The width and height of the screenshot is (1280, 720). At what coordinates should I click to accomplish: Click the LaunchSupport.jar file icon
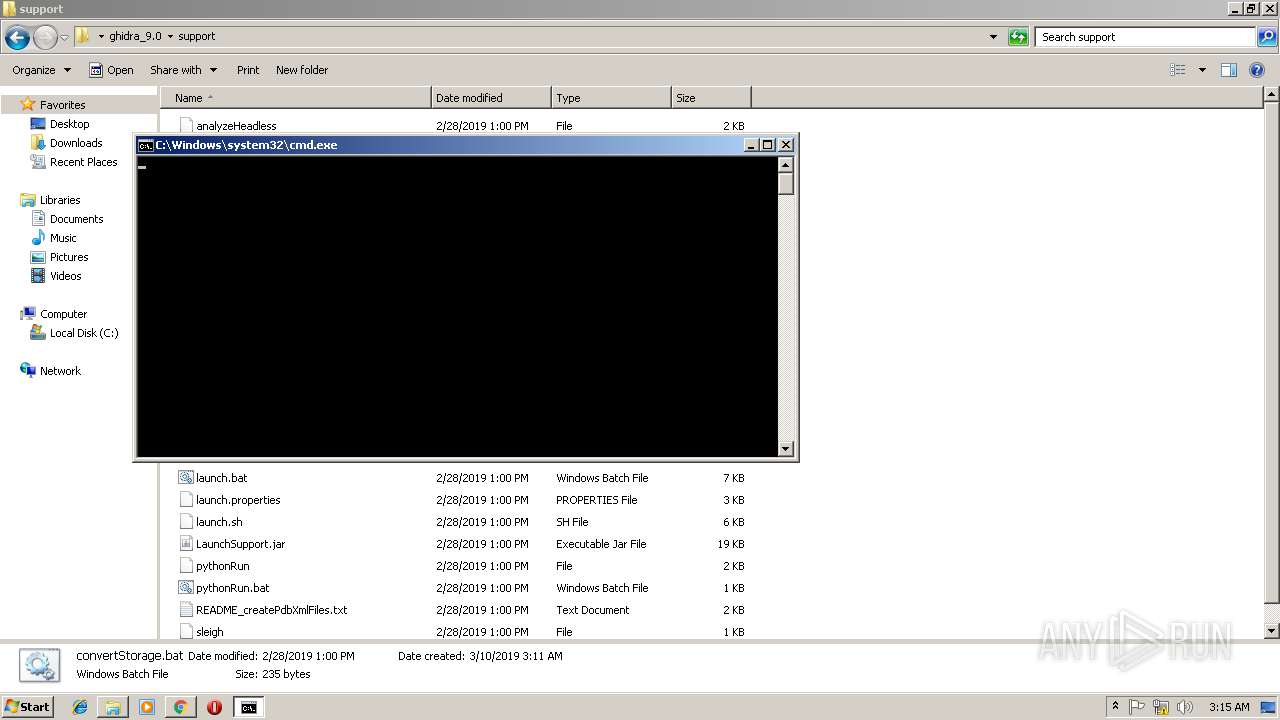click(186, 544)
